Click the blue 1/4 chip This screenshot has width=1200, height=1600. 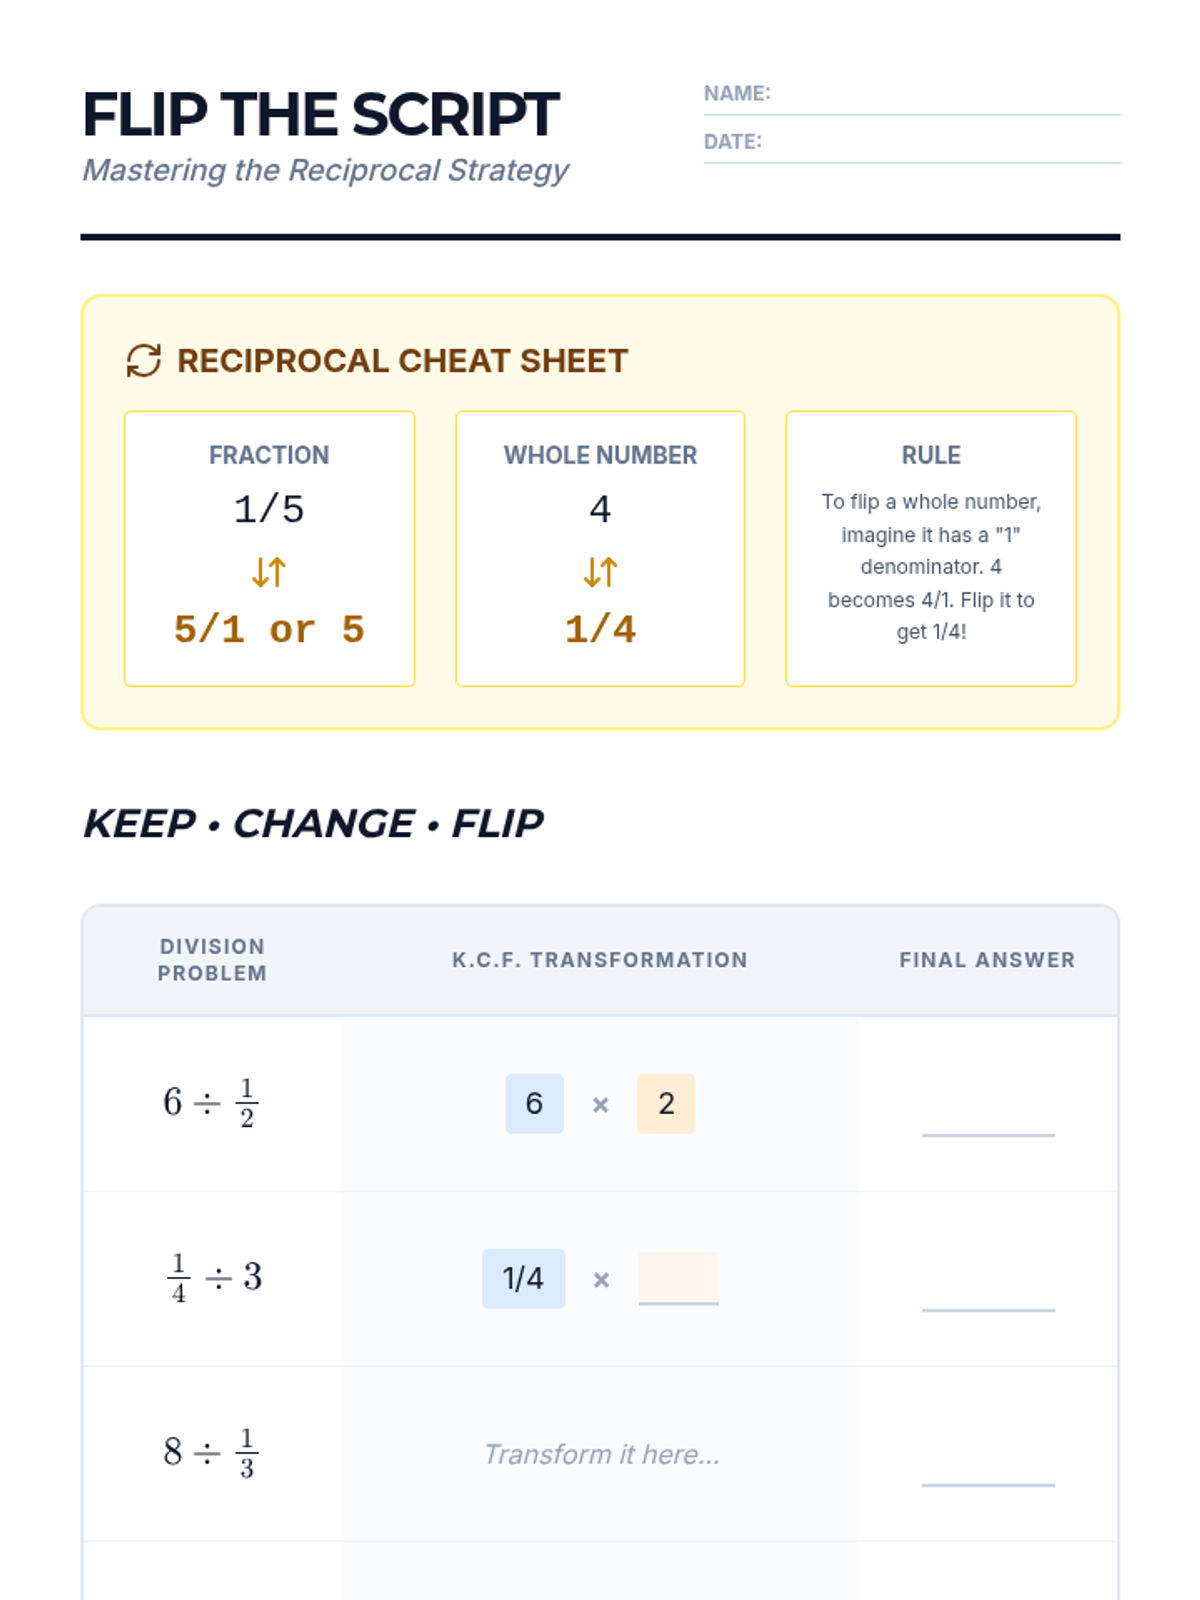click(x=523, y=1278)
